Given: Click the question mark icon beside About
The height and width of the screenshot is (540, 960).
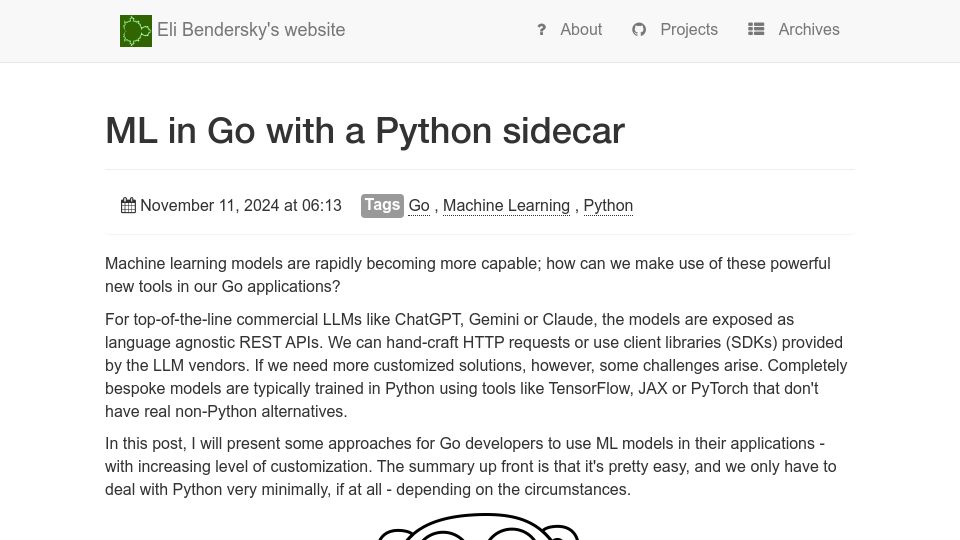Looking at the screenshot, I should 541,29.
